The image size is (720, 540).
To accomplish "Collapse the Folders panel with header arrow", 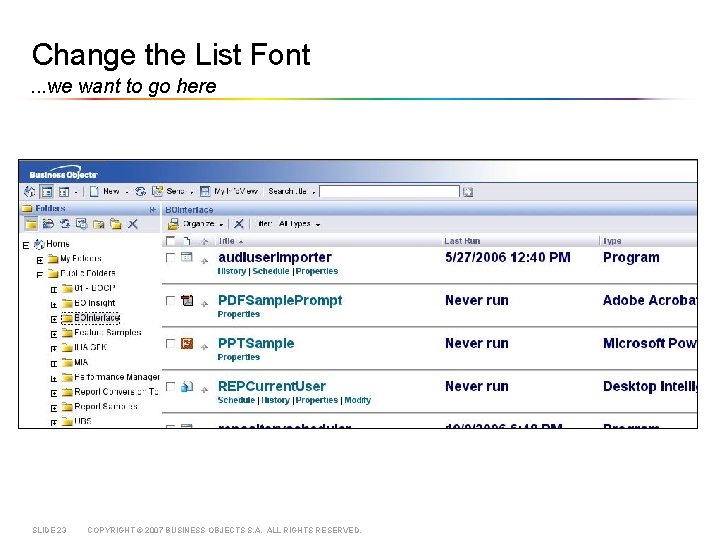I will click(x=153, y=209).
